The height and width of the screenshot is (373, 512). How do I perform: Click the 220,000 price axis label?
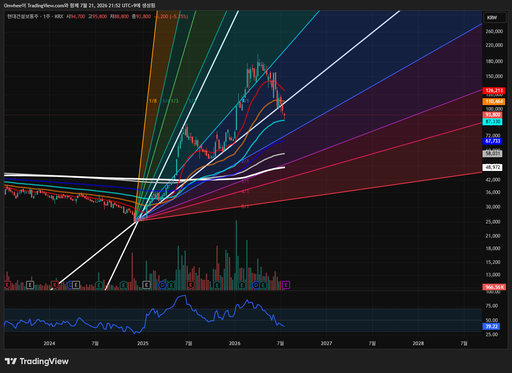(x=494, y=45)
